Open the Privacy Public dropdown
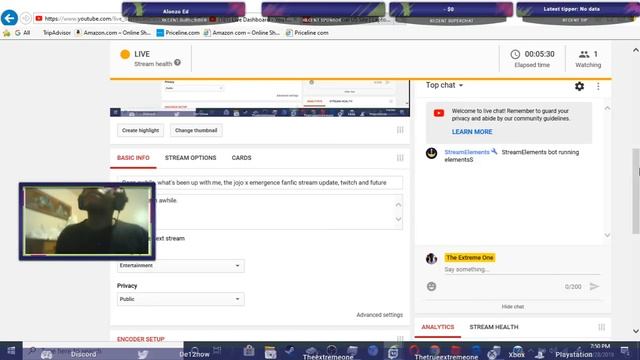640x360 pixels. 180,299
